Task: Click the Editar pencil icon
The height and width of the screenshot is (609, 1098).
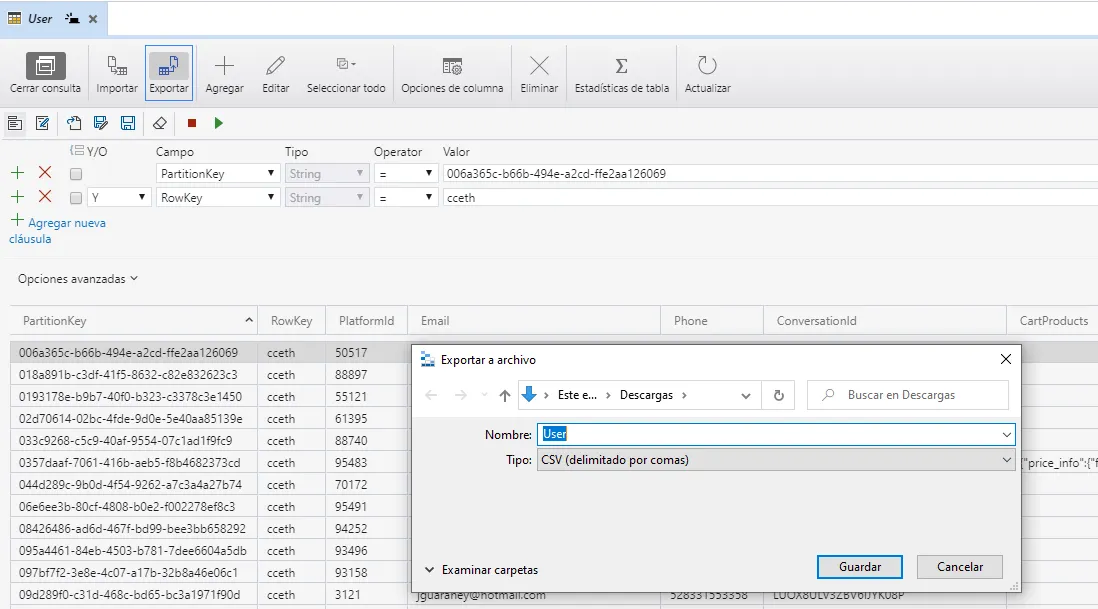Action: click(275, 66)
